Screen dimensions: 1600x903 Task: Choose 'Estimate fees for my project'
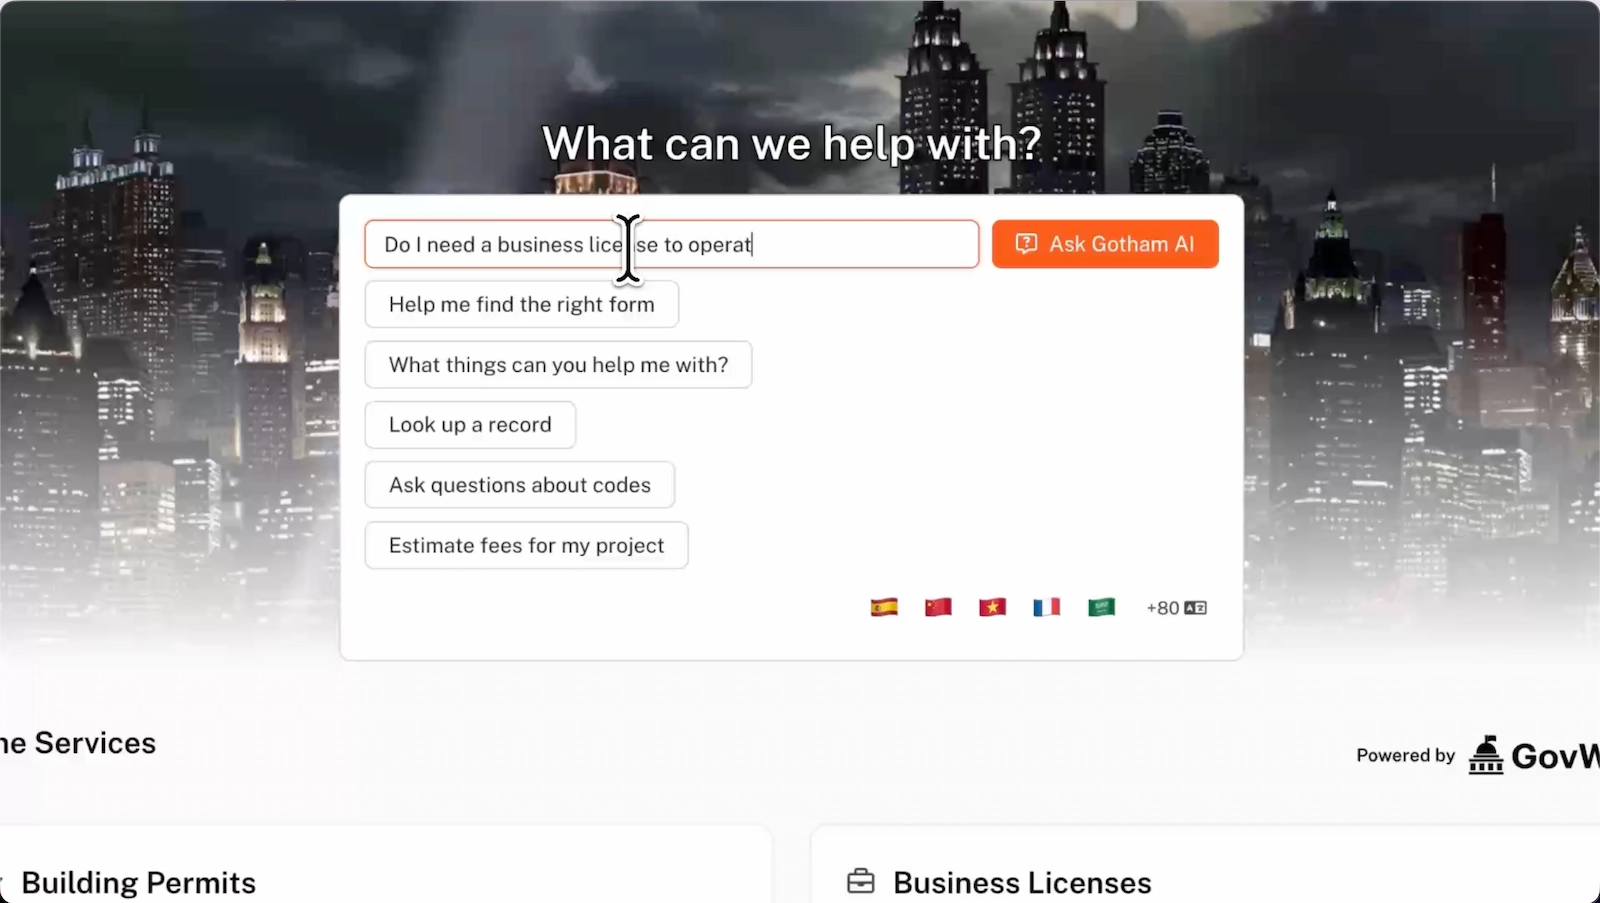pos(526,545)
